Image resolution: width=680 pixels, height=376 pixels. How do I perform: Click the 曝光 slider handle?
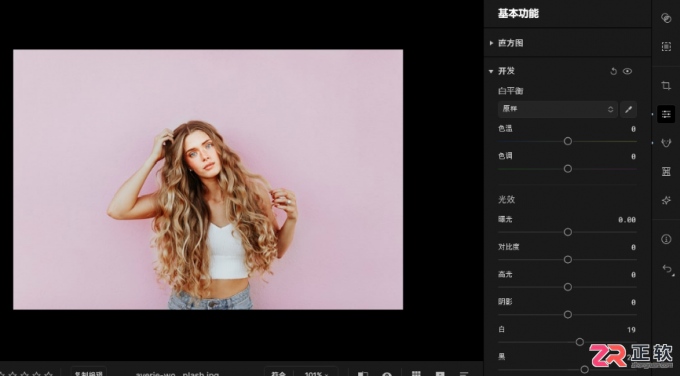click(x=568, y=232)
